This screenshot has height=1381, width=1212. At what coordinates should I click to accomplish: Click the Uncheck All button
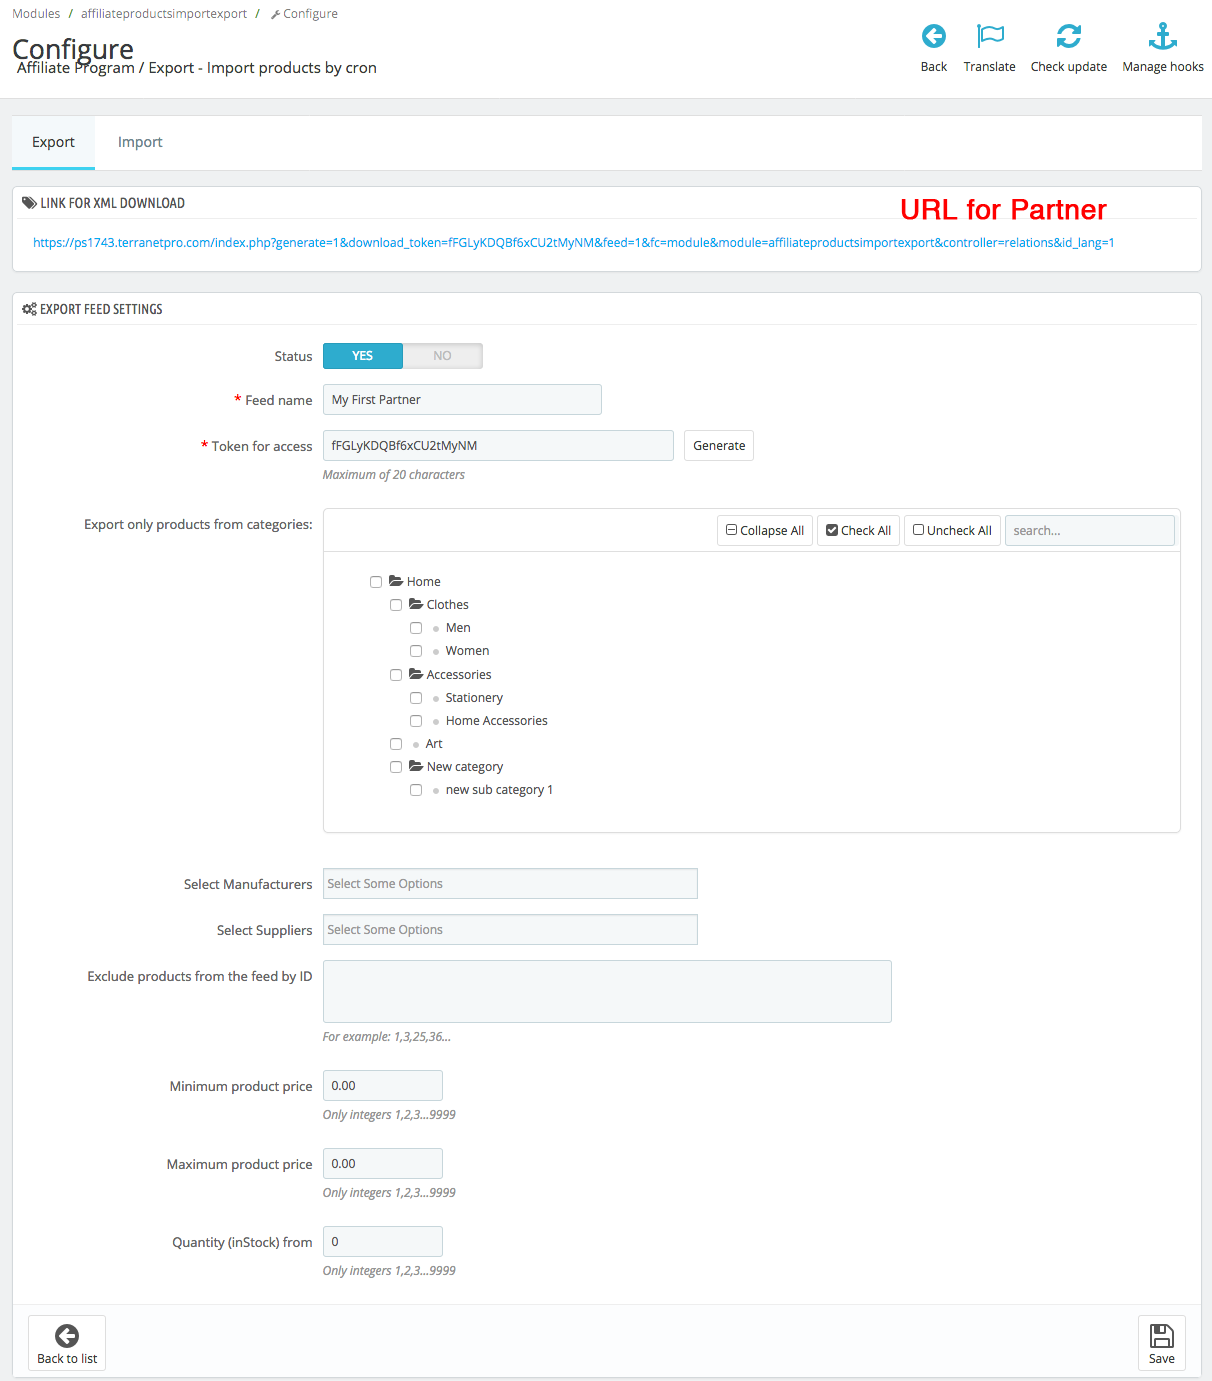952,531
